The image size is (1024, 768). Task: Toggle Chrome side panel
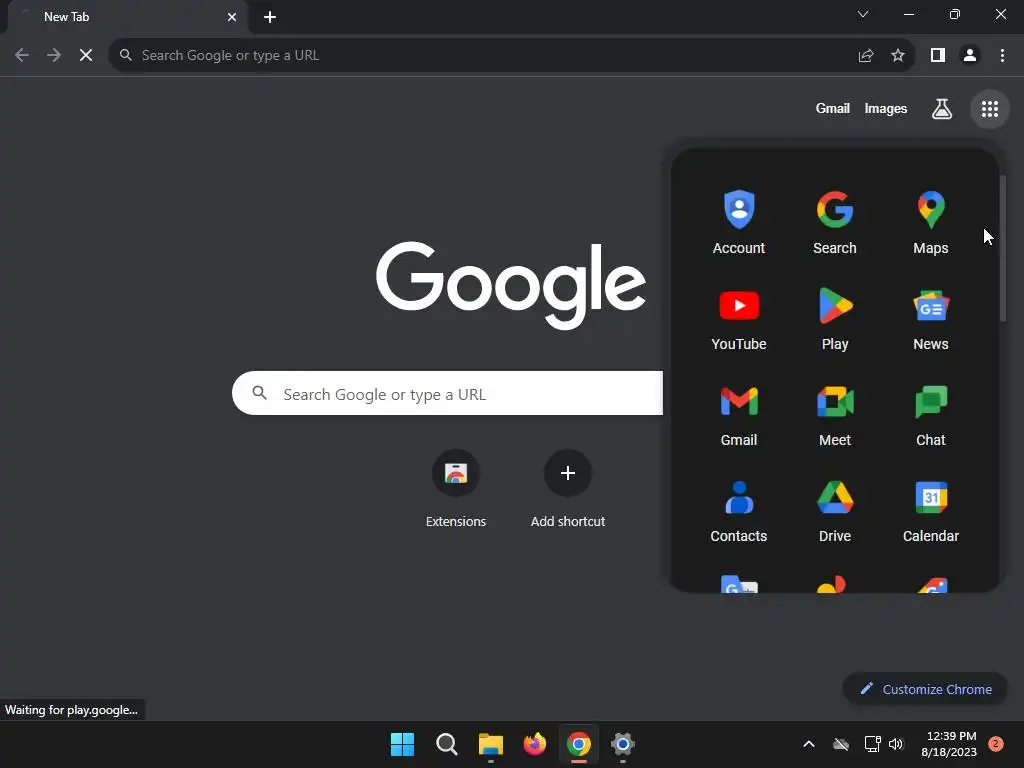(x=938, y=56)
